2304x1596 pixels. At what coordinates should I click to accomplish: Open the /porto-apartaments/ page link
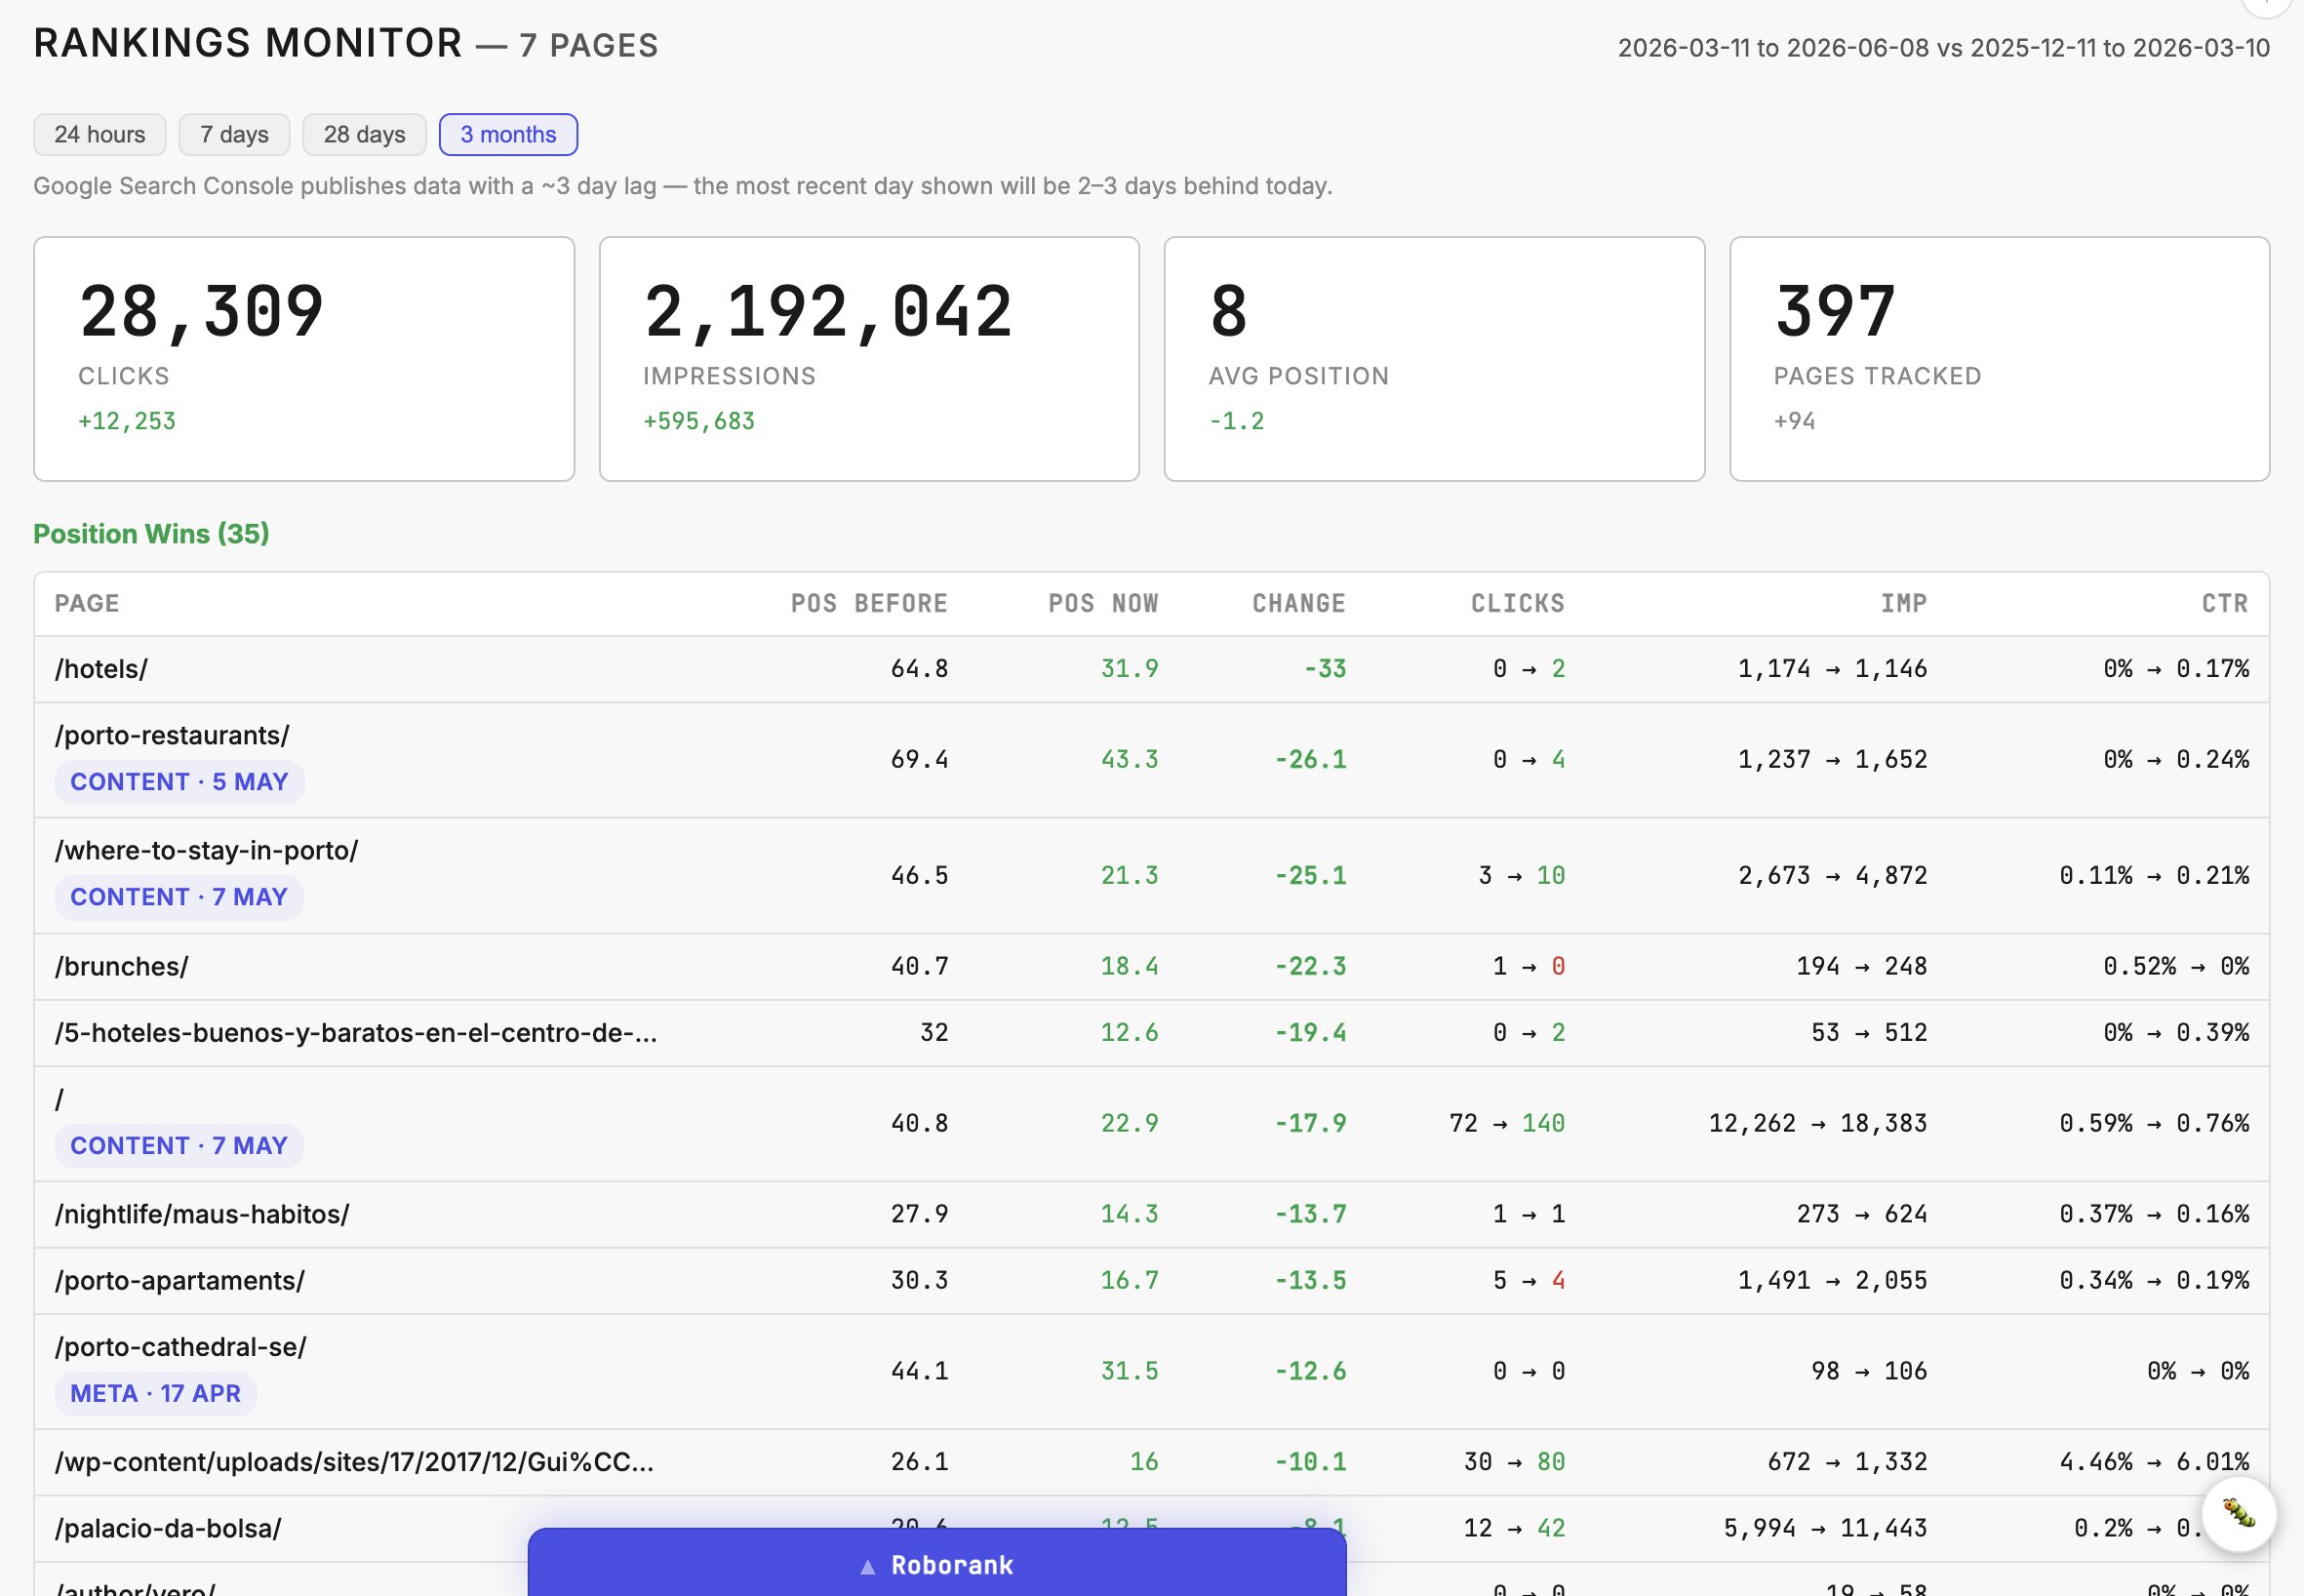tap(180, 1280)
